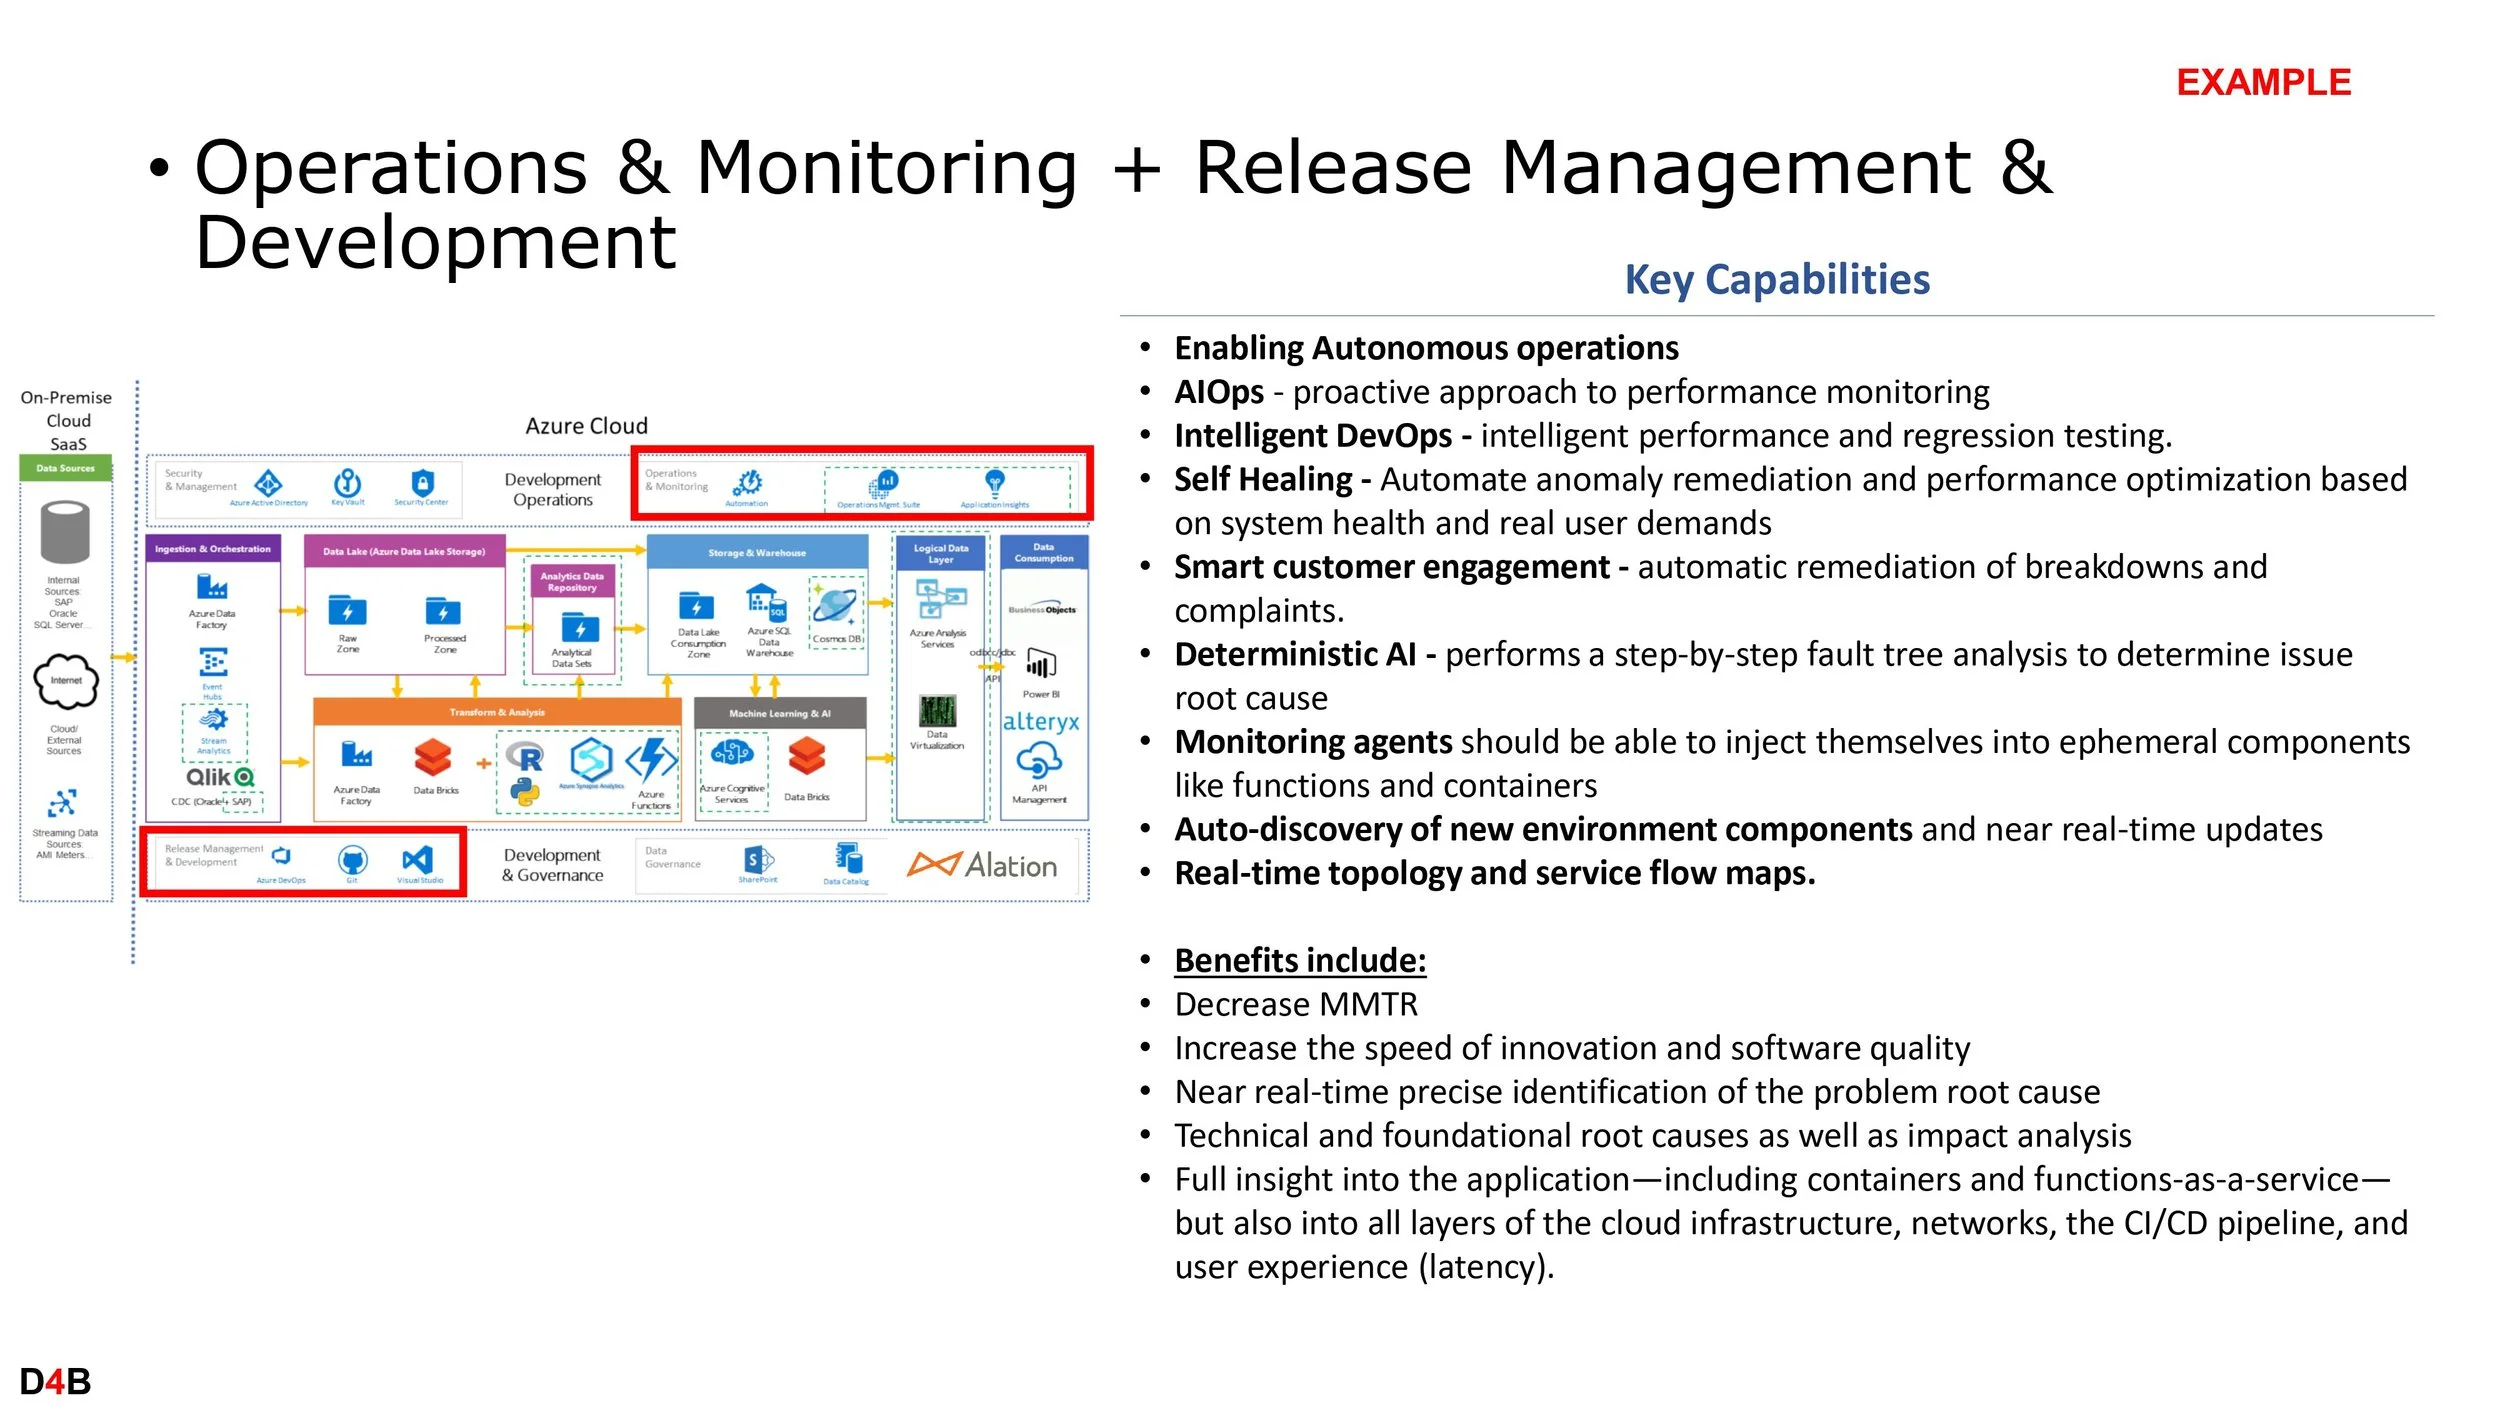This screenshot has width=2500, height=1406.
Task: Click the Key Capabilities heading
Action: coord(1776,279)
